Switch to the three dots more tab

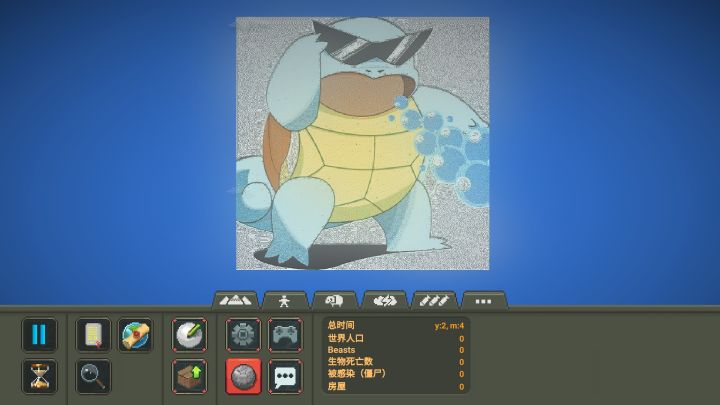click(484, 300)
